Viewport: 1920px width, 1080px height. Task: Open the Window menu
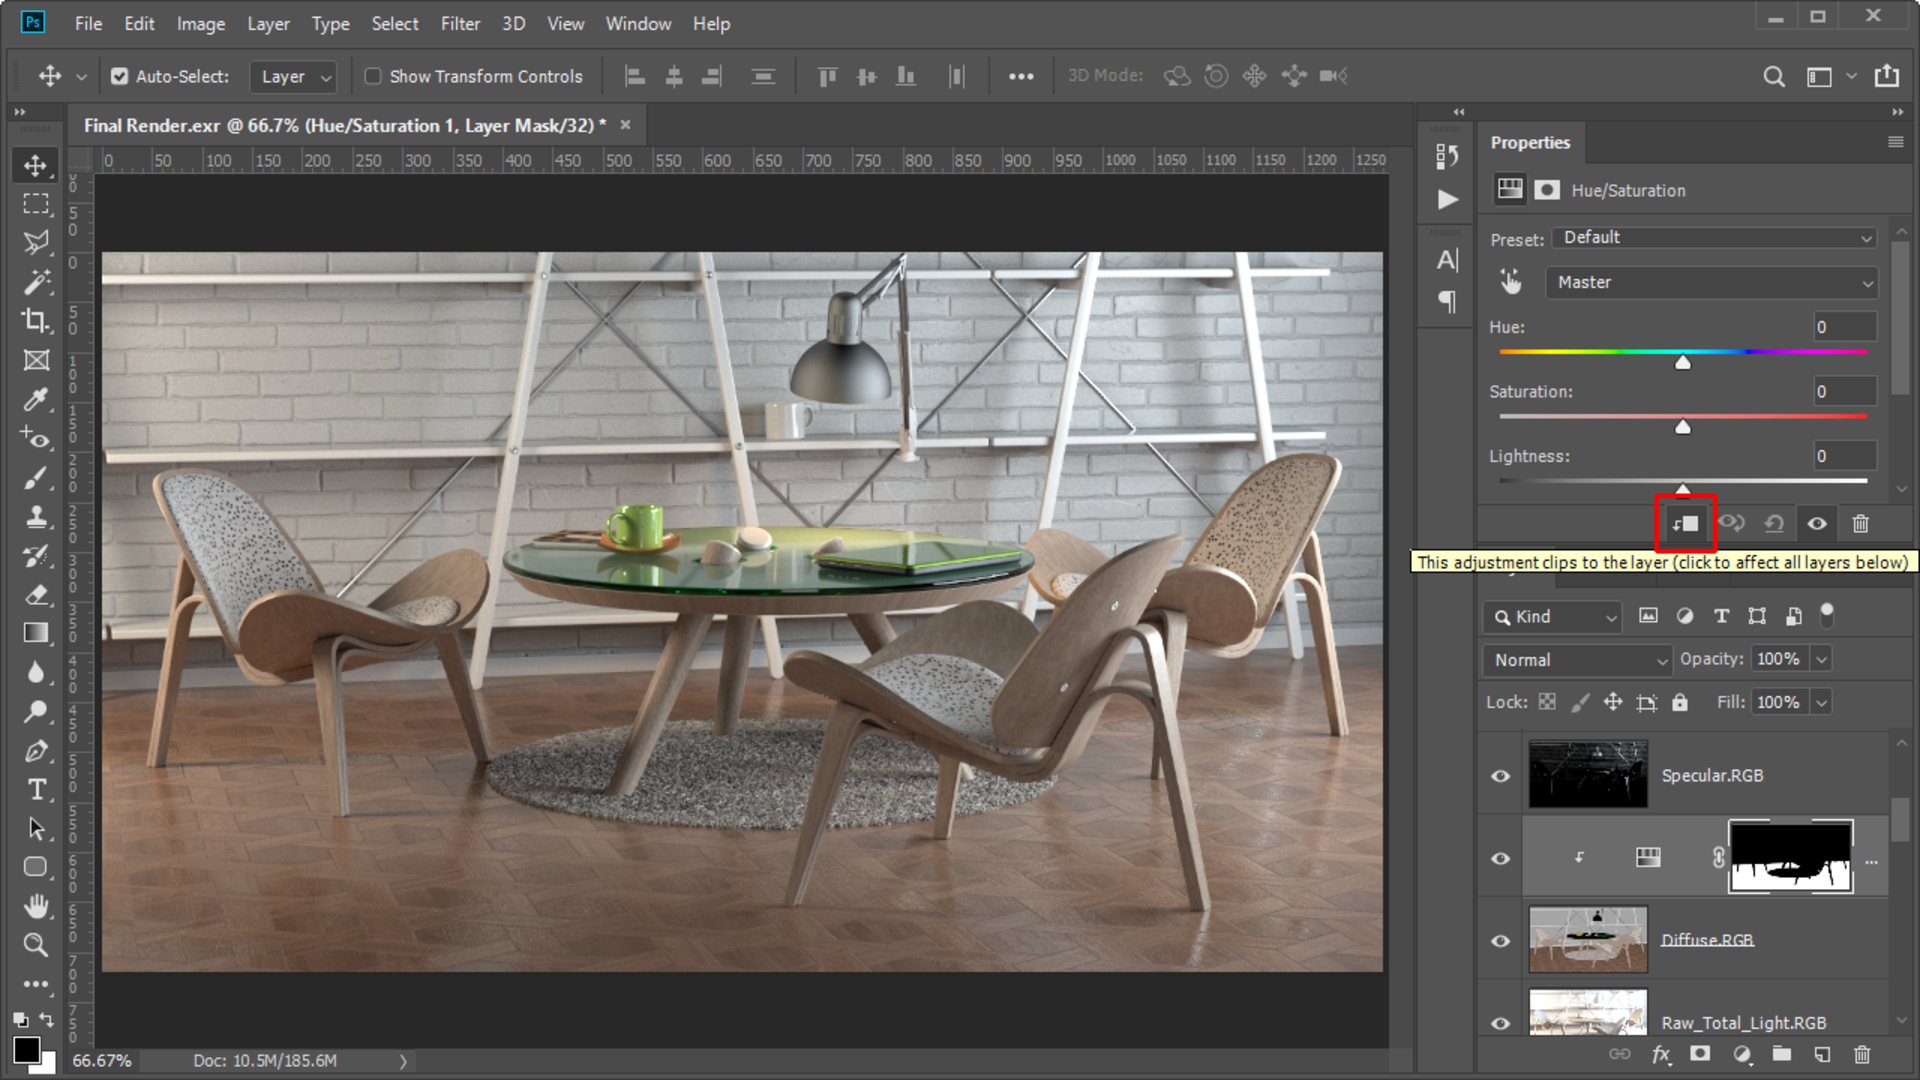(x=638, y=23)
